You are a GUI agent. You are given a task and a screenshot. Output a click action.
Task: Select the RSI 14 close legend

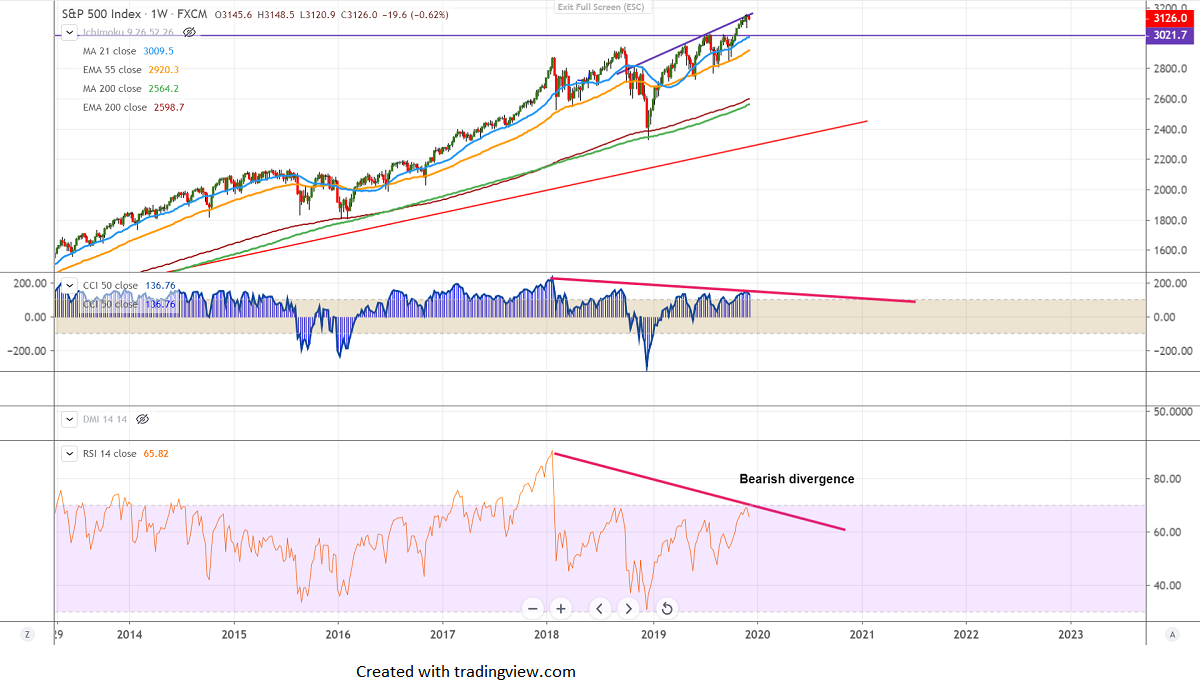pyautogui.click(x=126, y=453)
